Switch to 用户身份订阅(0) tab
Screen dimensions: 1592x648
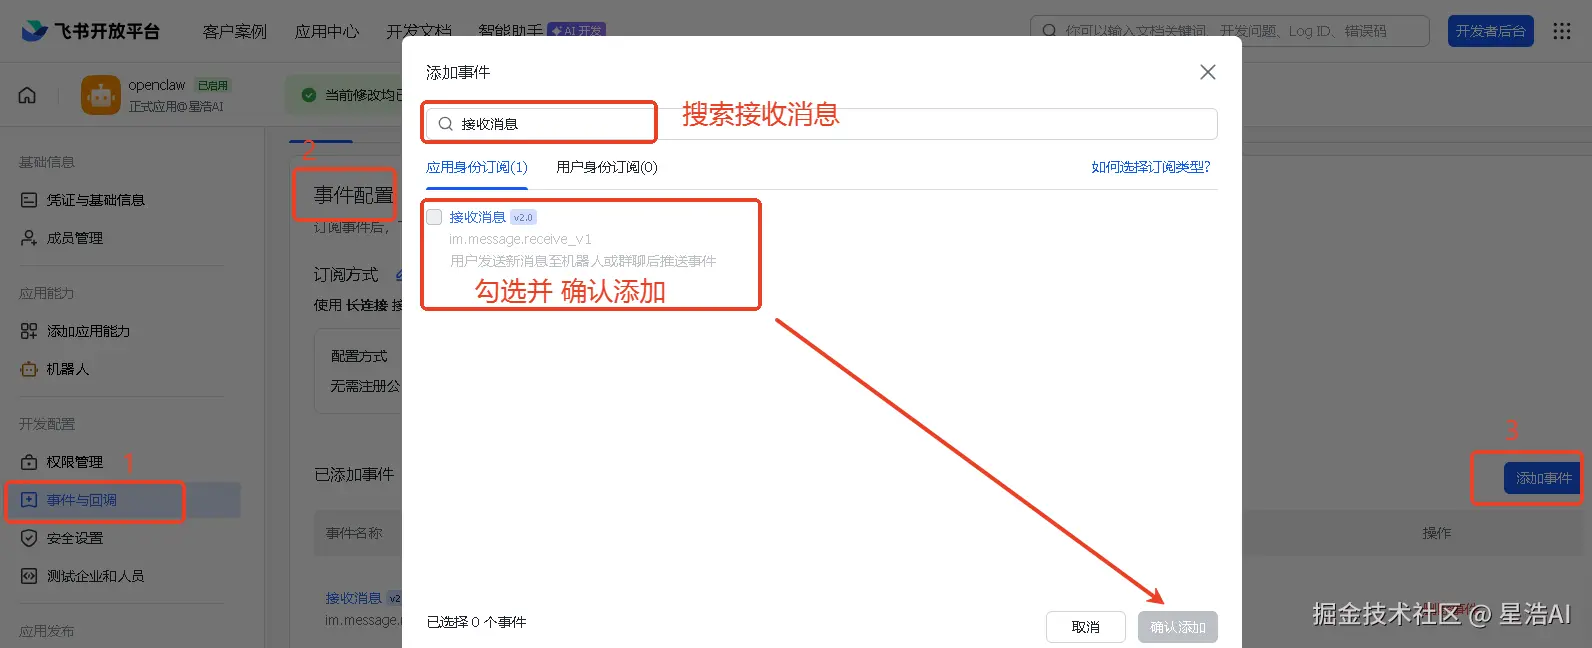coord(607,167)
